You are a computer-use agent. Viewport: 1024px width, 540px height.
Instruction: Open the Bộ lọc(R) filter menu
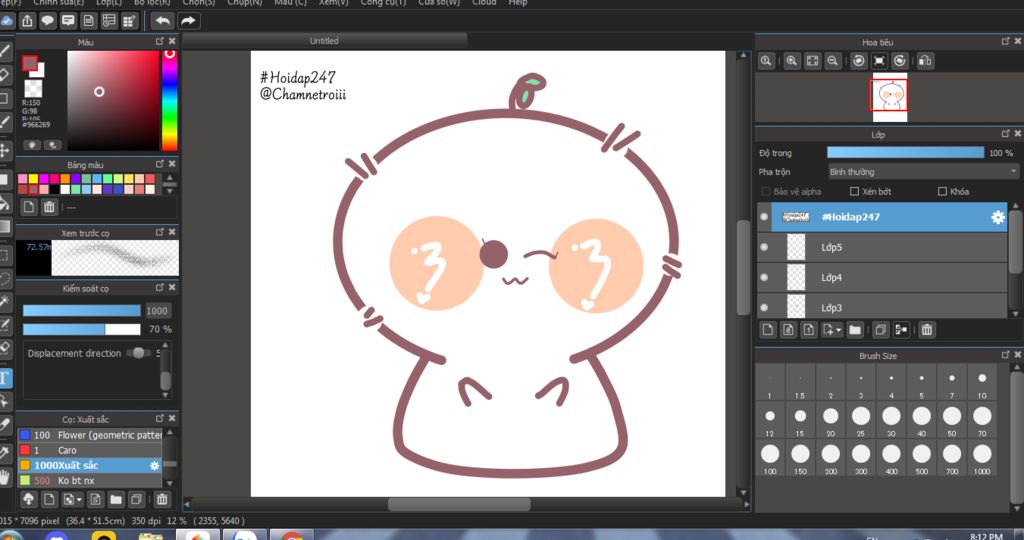pyautogui.click(x=152, y=3)
